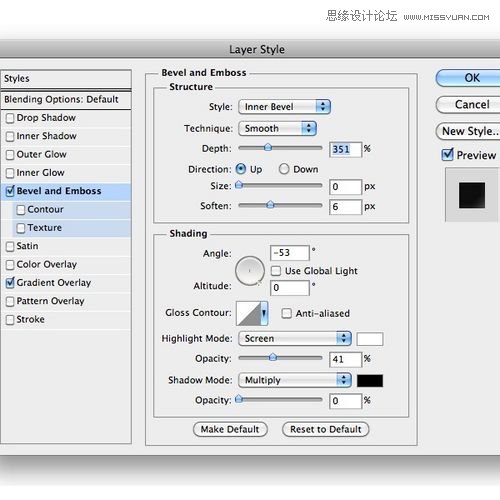Toggle Use Global Light checkbox
Screen dimensions: 500x500
tap(276, 271)
